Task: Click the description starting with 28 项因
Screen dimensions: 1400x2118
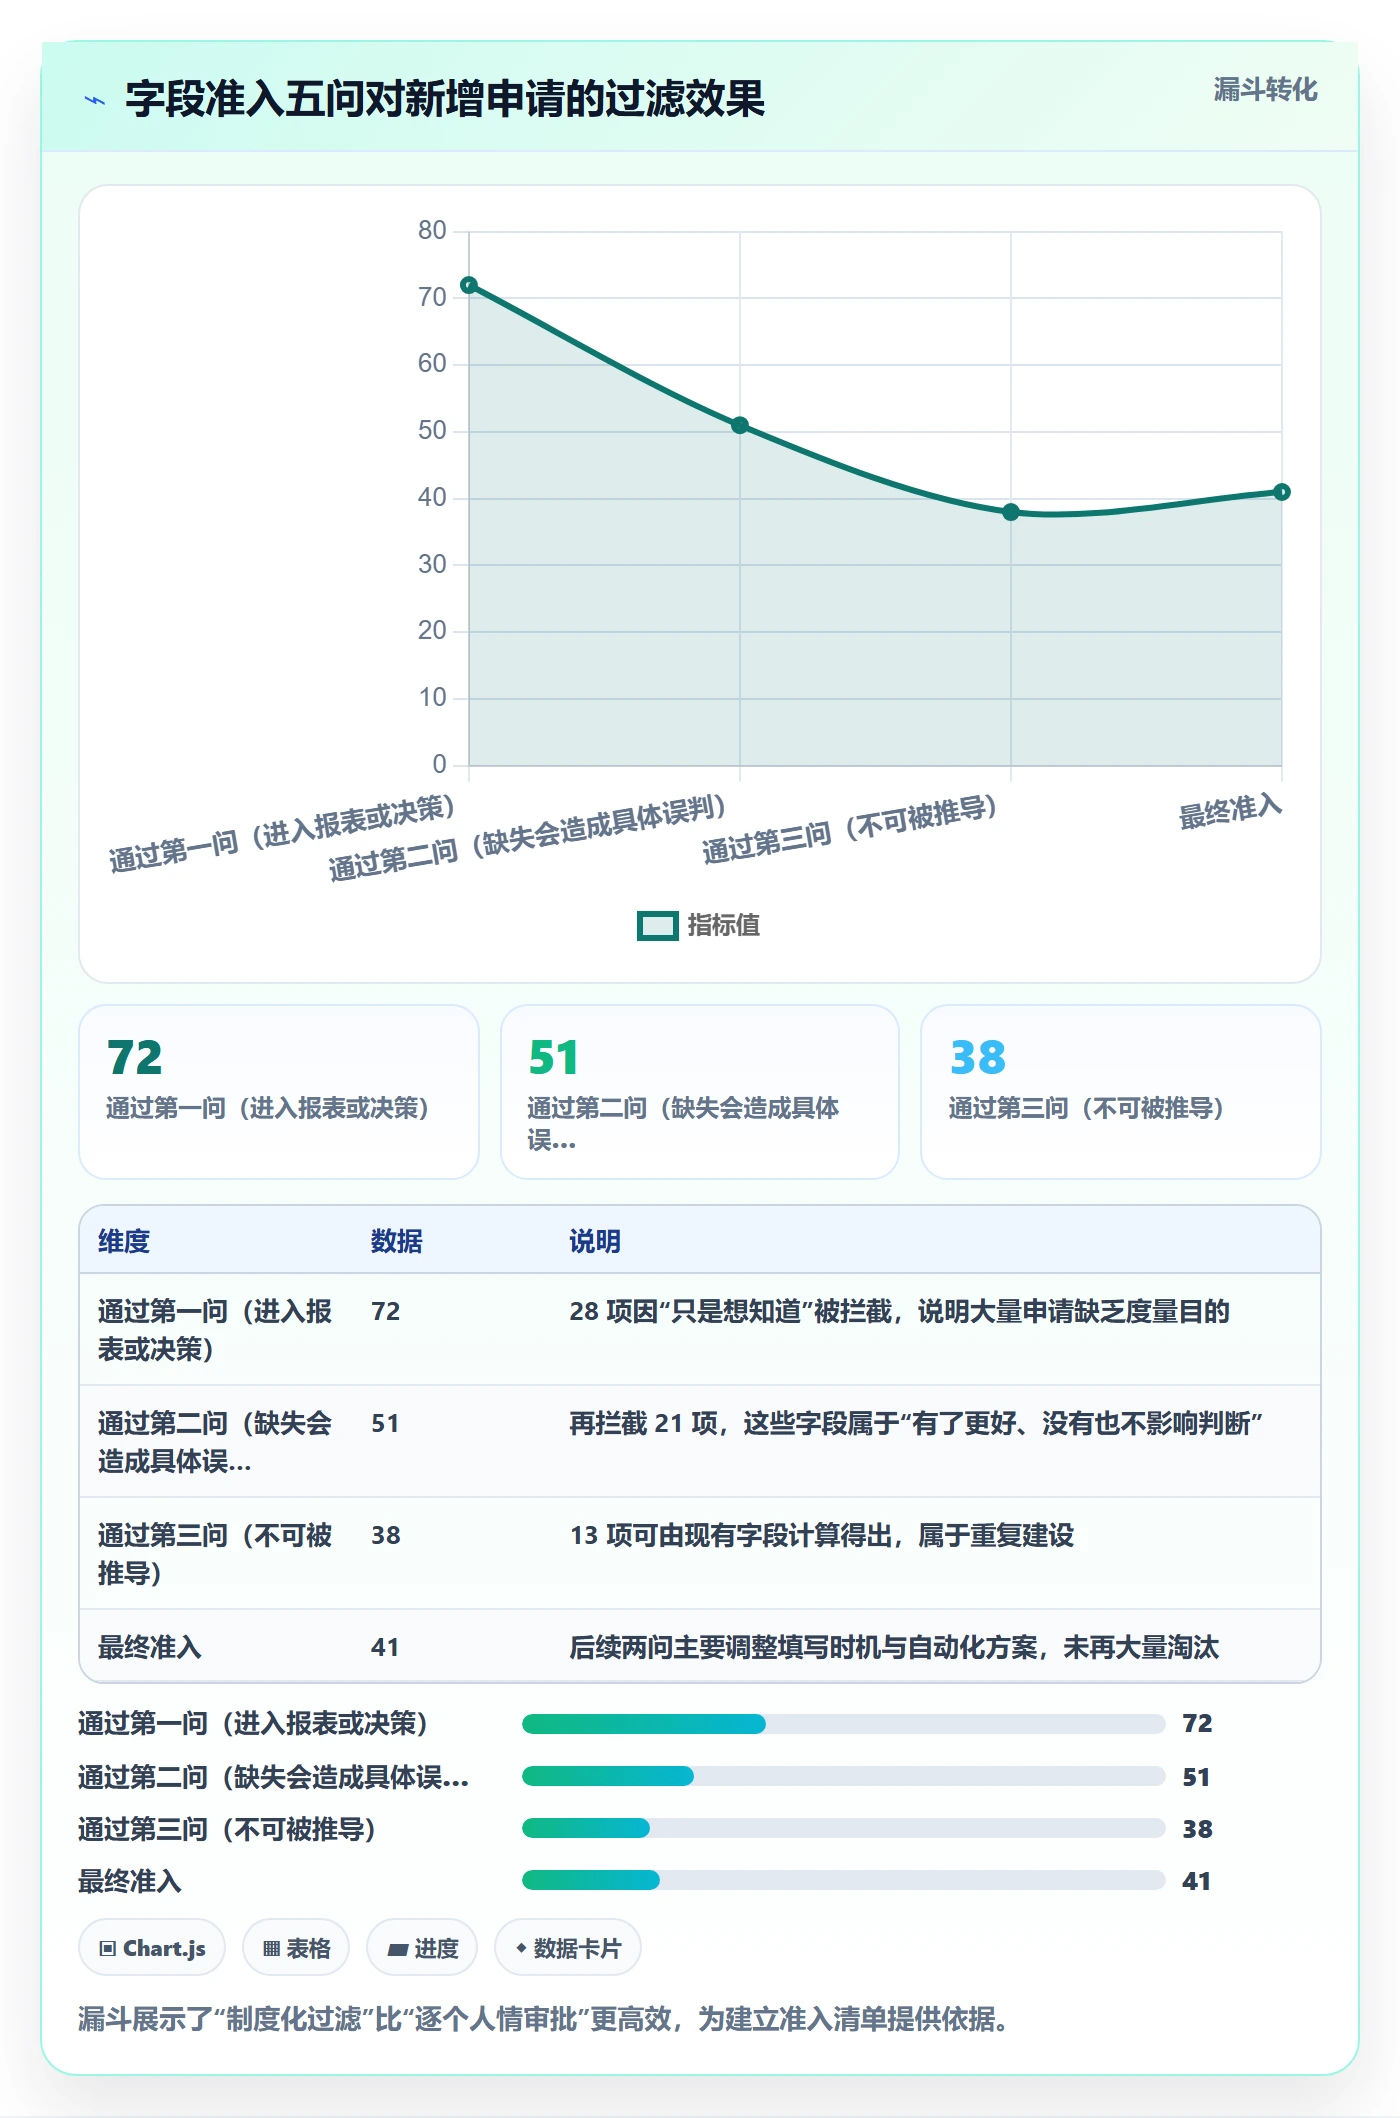Action: pos(899,1311)
